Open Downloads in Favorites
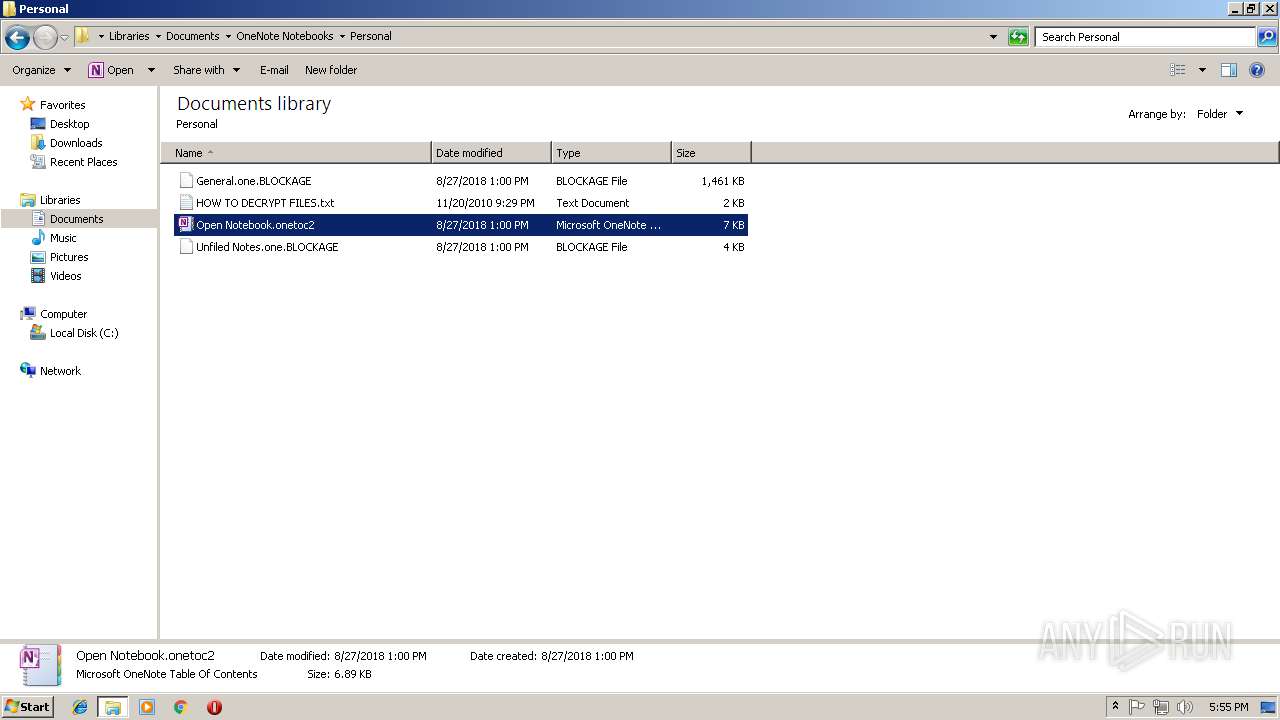 (x=76, y=143)
